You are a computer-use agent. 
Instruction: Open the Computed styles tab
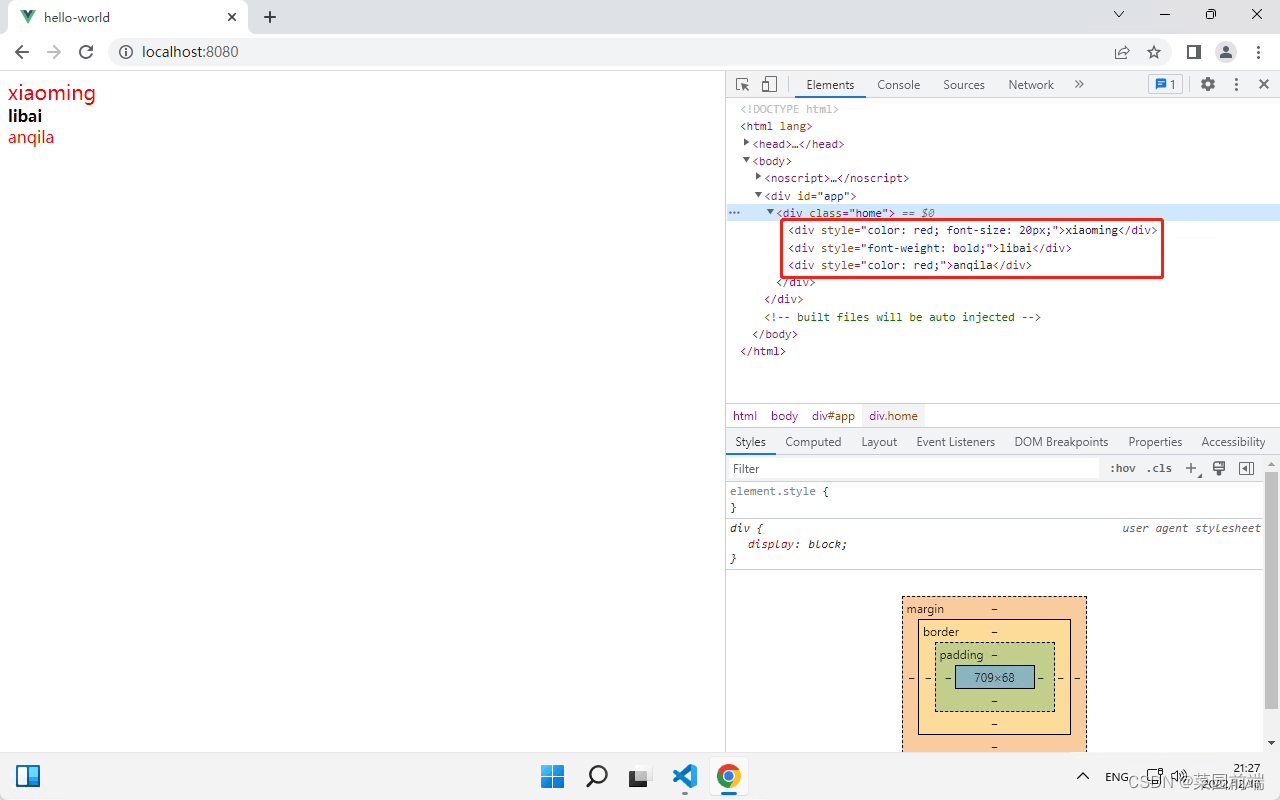pyautogui.click(x=813, y=442)
